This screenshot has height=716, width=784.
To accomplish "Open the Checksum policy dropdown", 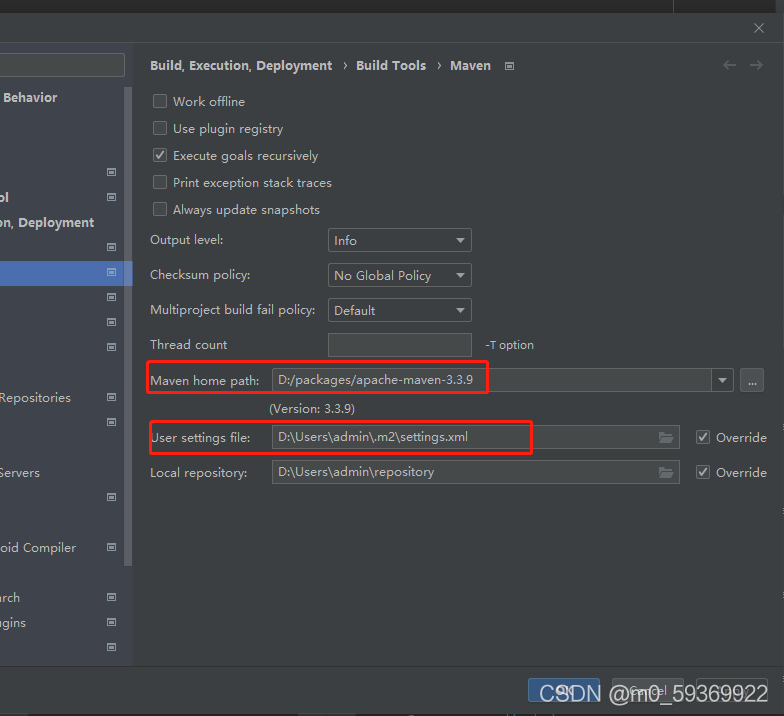I will click(400, 276).
